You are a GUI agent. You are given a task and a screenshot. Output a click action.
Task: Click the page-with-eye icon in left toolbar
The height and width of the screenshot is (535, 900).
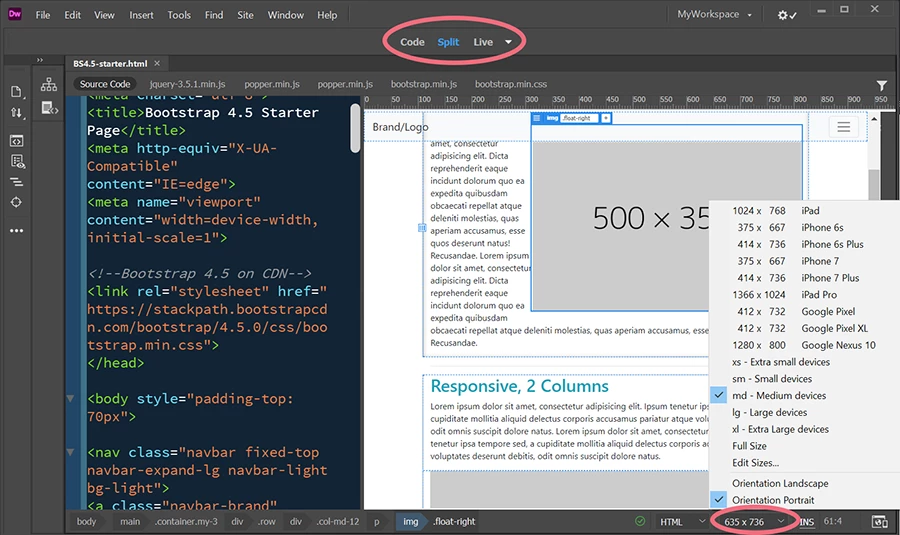[17, 162]
